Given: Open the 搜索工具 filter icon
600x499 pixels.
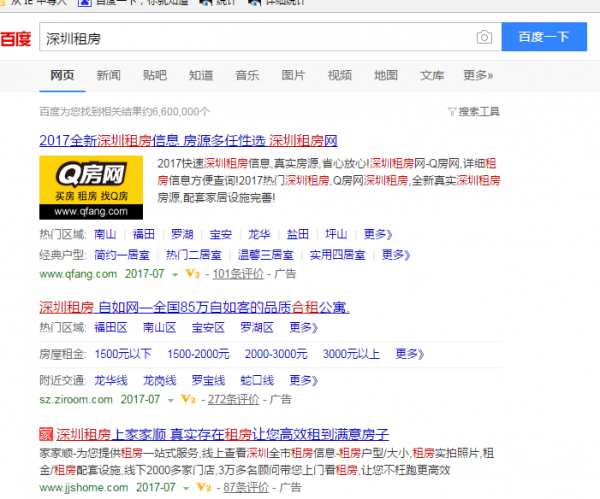Looking at the screenshot, I should click(451, 111).
